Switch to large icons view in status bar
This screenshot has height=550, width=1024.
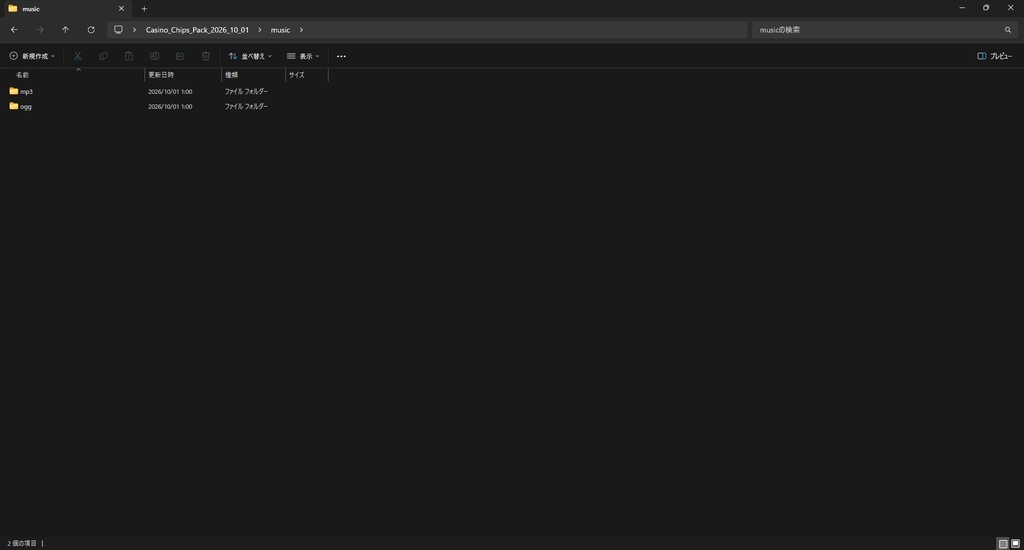(x=1016, y=543)
